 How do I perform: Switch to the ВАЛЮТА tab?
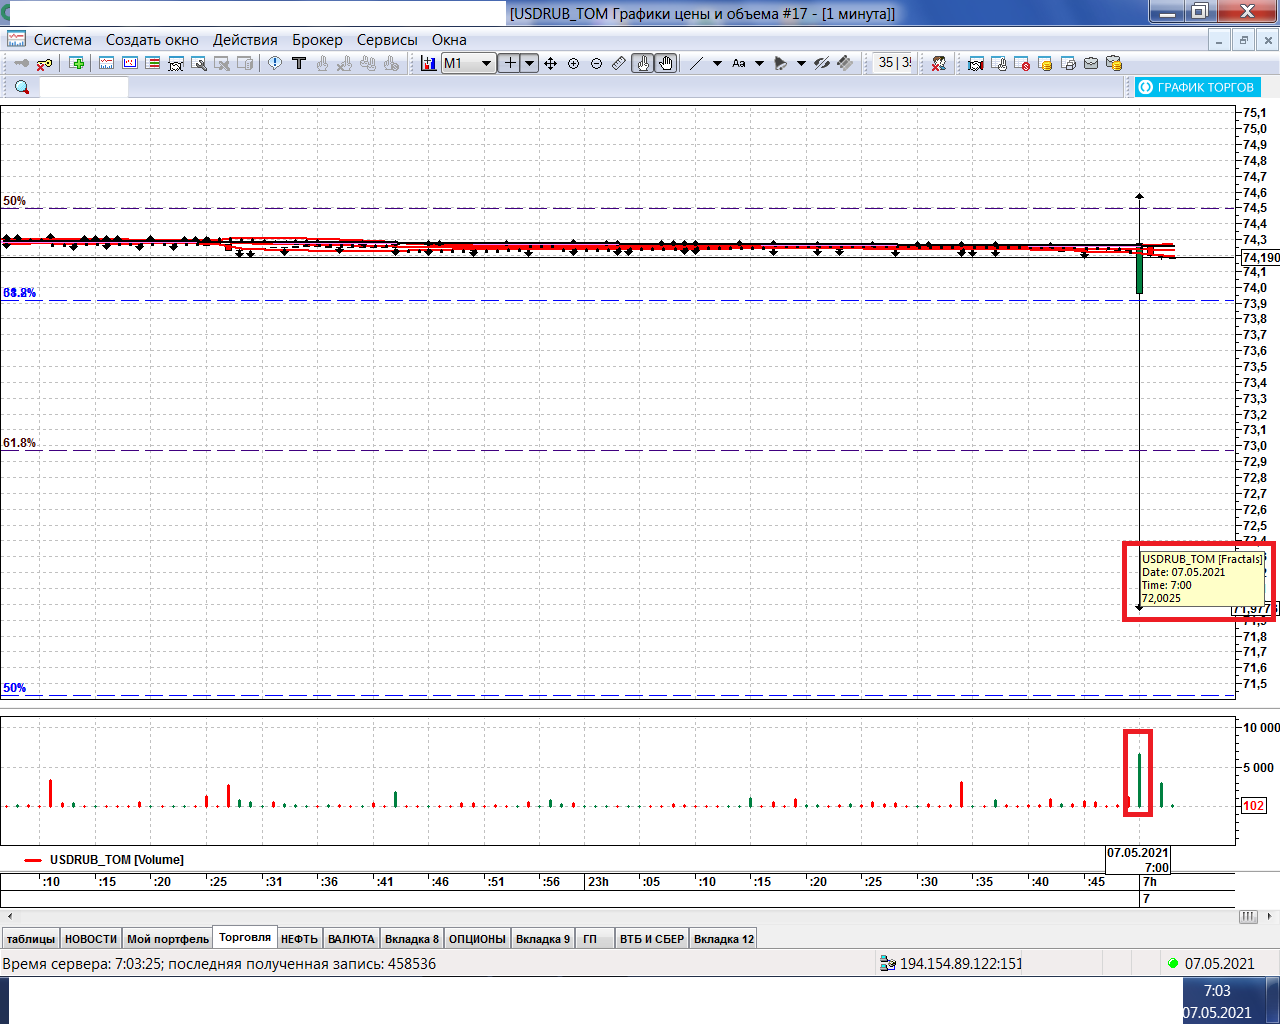click(351, 939)
